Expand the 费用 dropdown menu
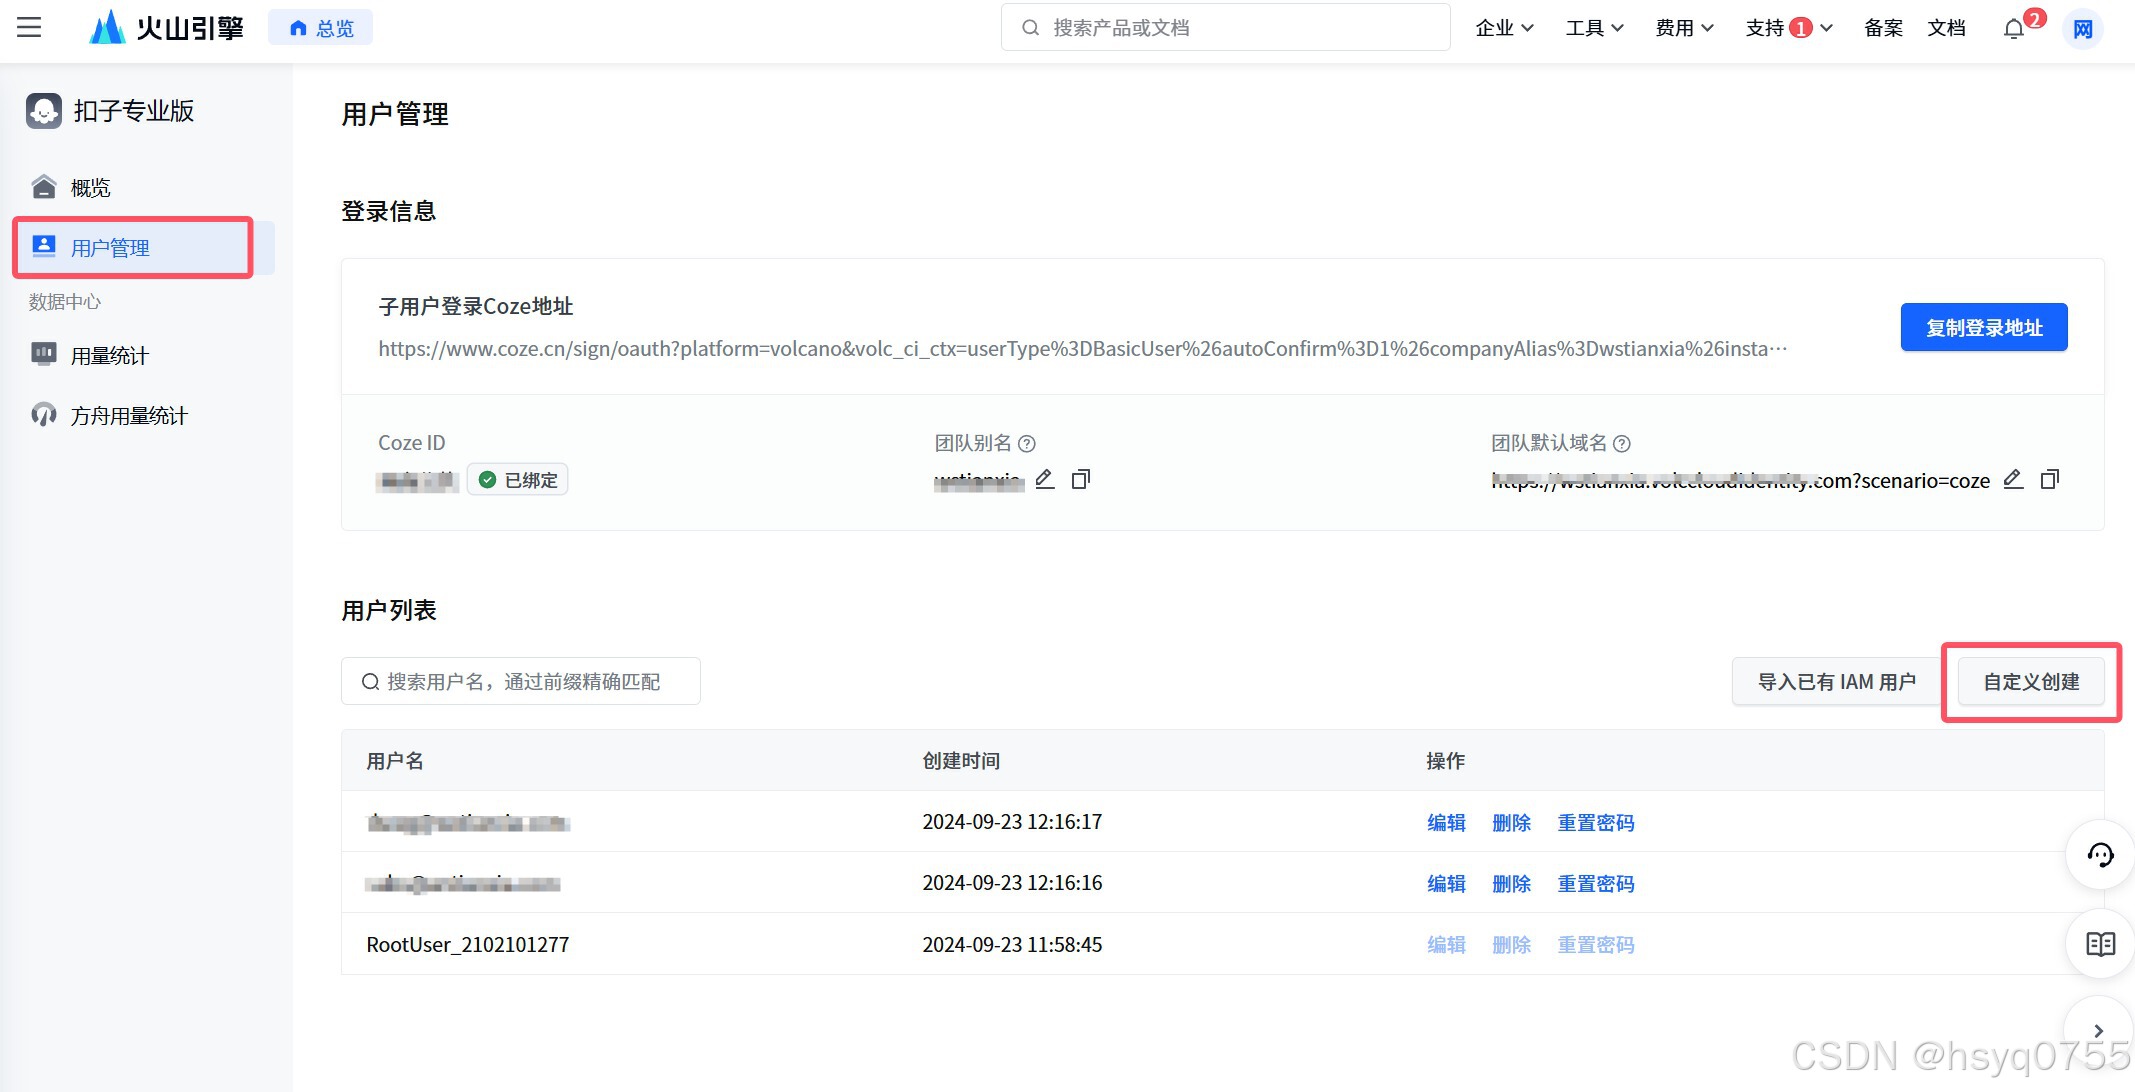Screen dimensions: 2135x1092 1684,28
